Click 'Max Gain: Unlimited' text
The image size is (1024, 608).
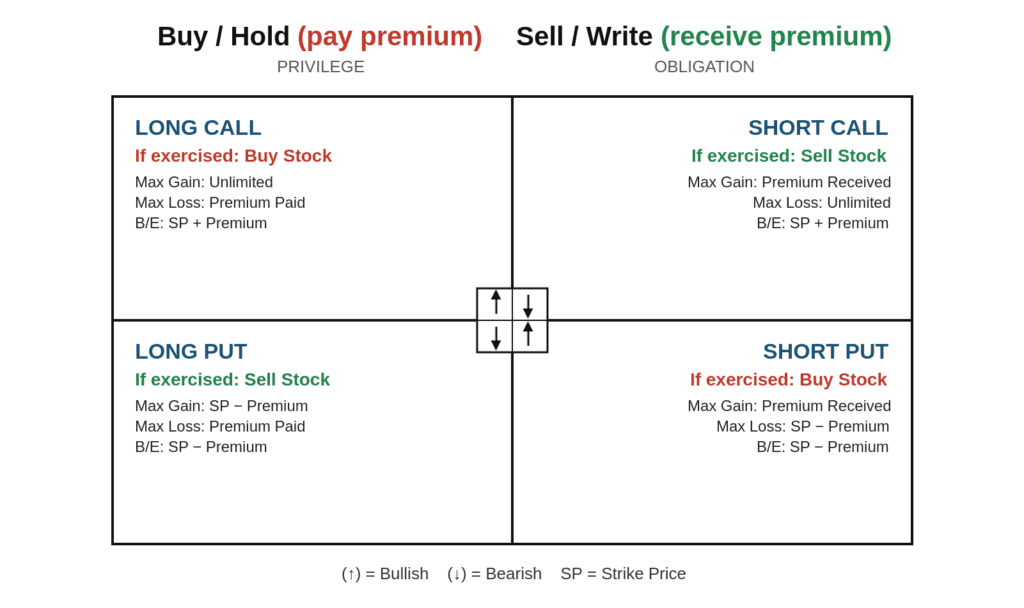click(204, 182)
